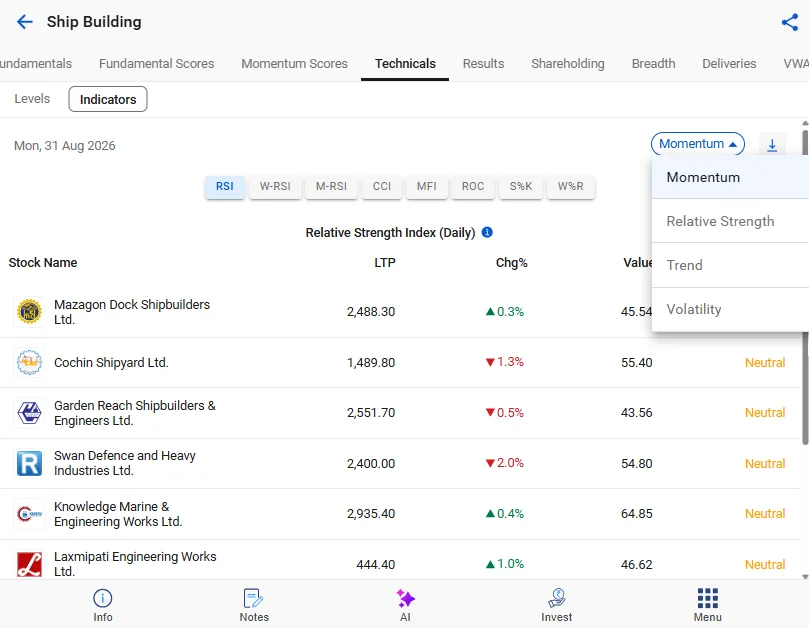Open Swan Defence and Heavy Industries stock
Viewport: 809px width, 628px height.
tap(125, 463)
